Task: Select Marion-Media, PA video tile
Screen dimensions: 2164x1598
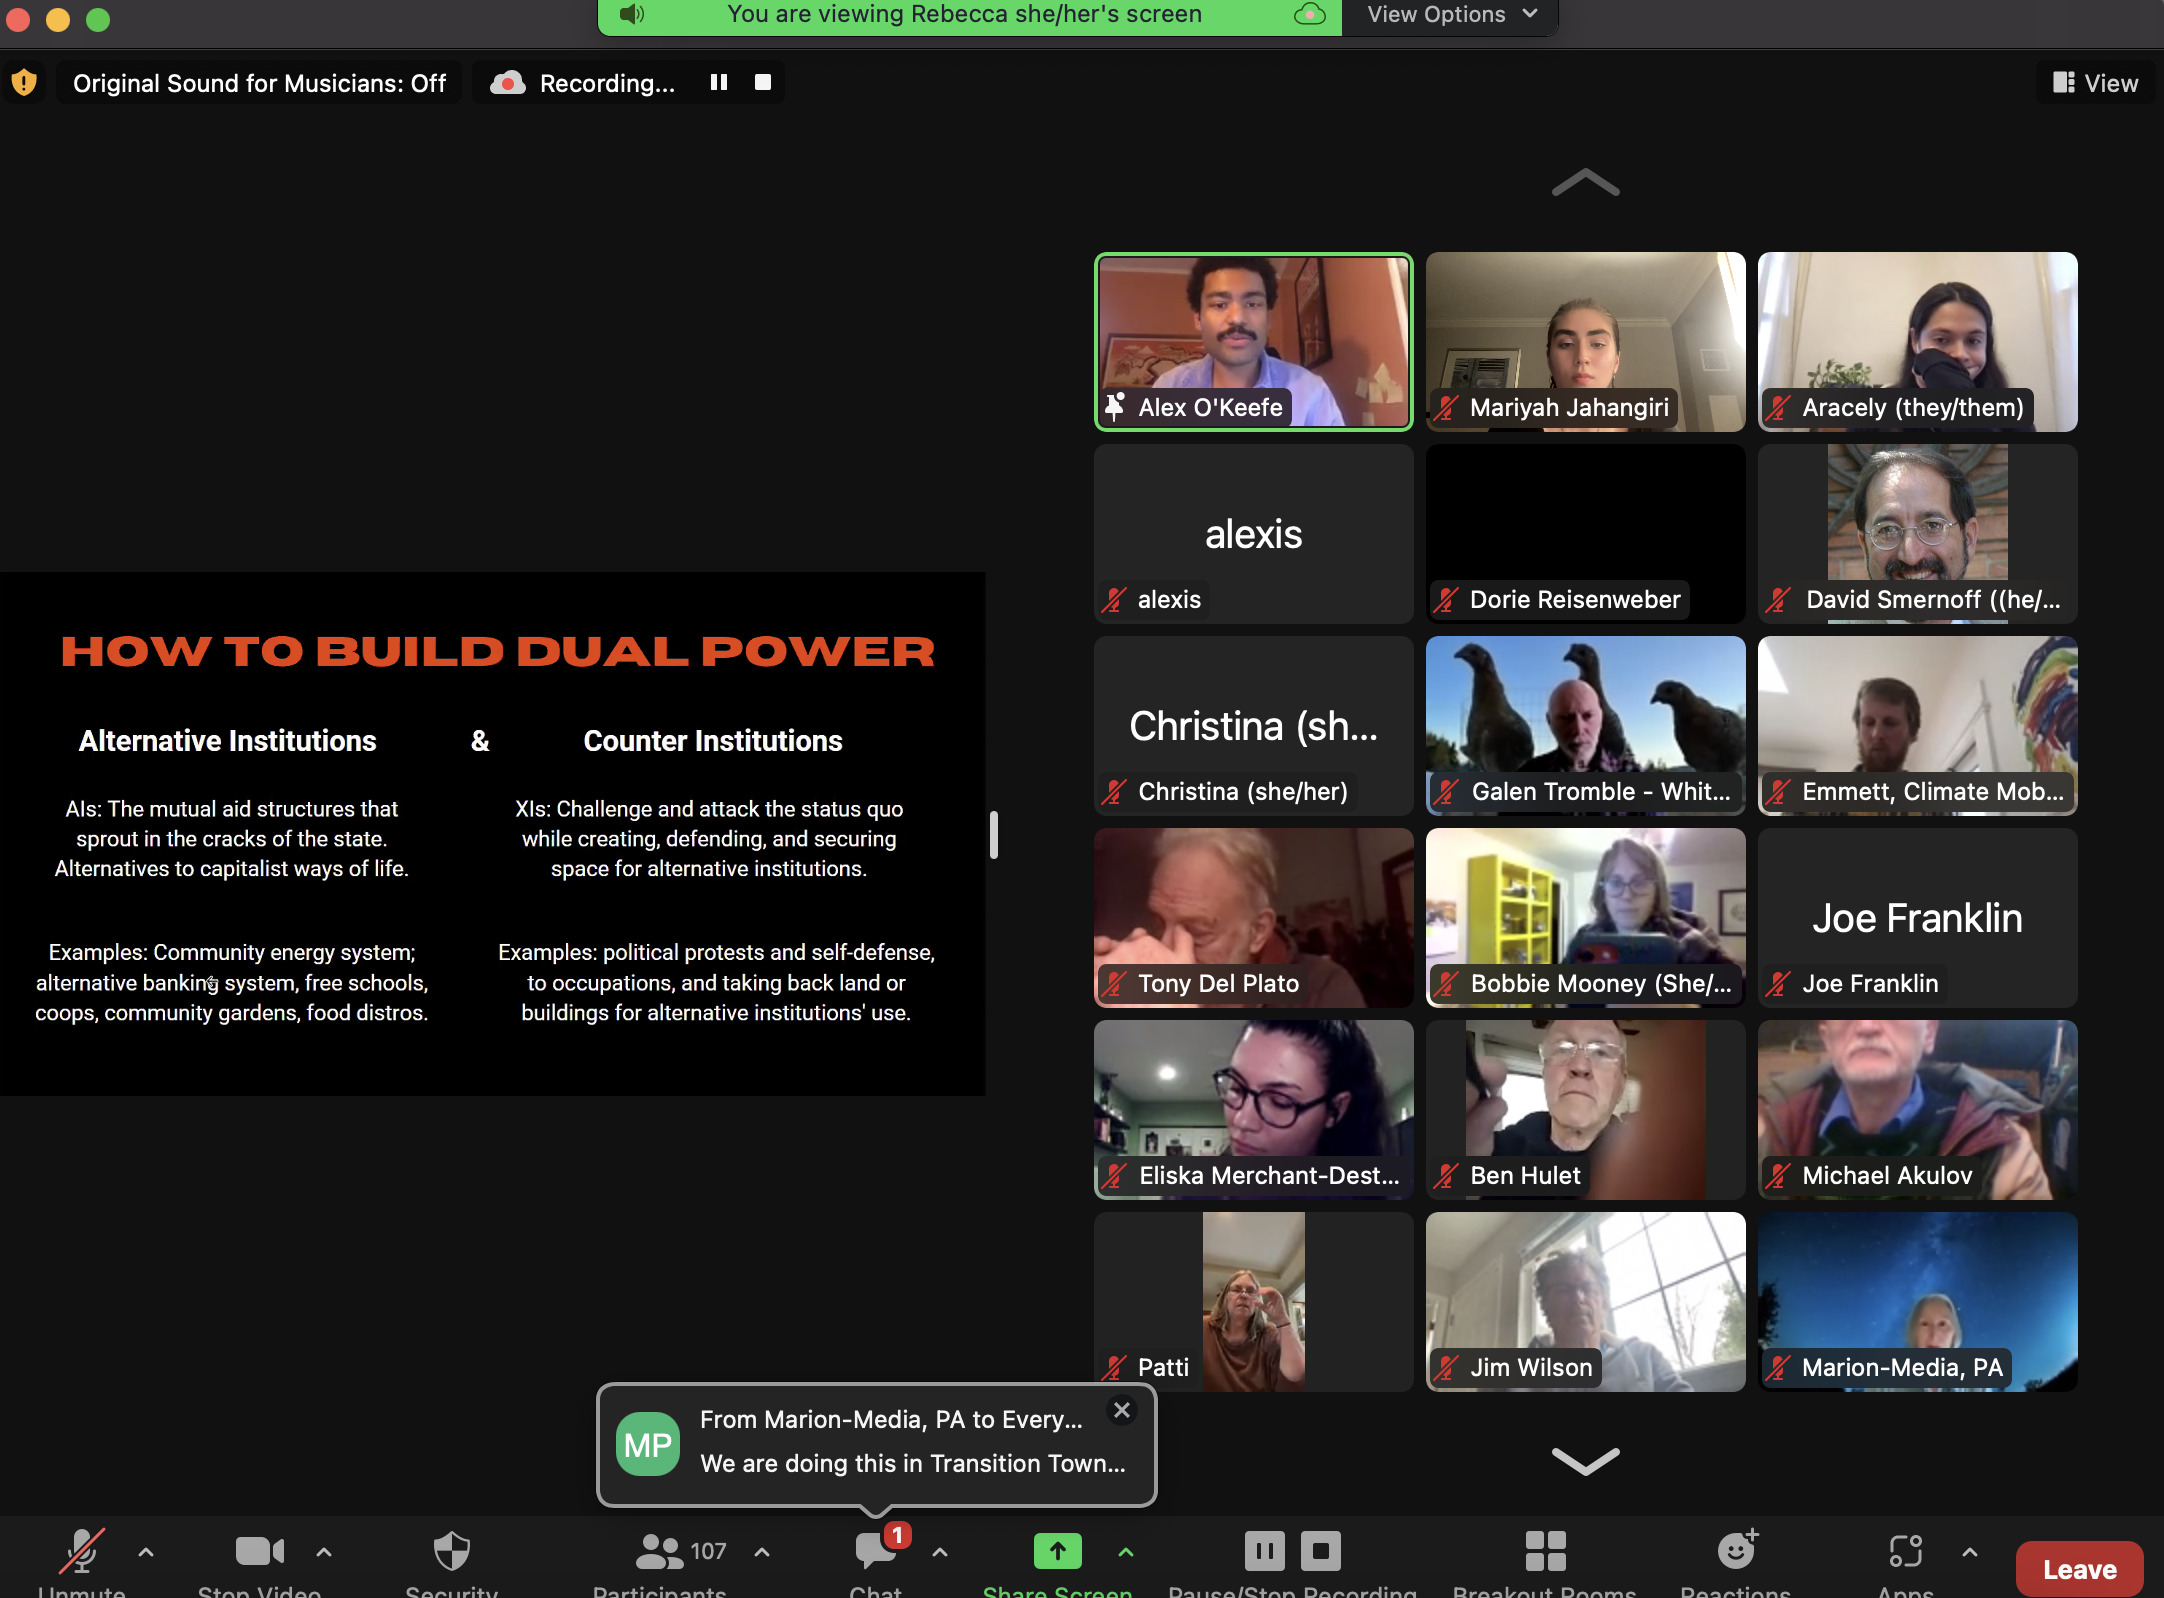Action: [x=1918, y=1302]
